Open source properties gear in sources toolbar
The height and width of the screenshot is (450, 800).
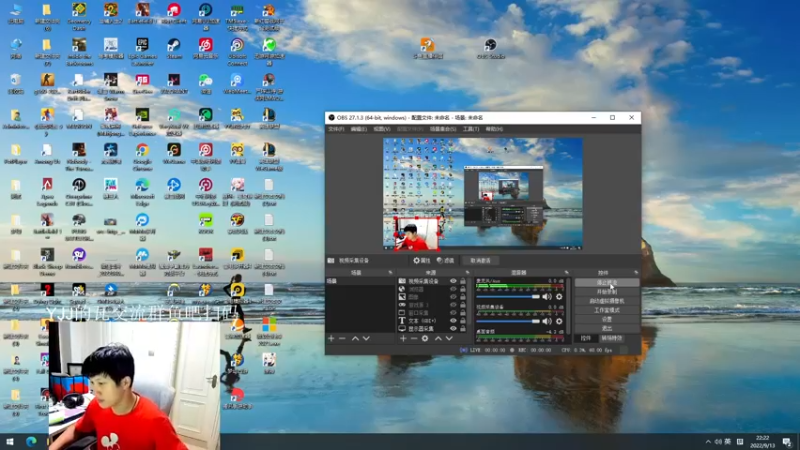(425, 338)
